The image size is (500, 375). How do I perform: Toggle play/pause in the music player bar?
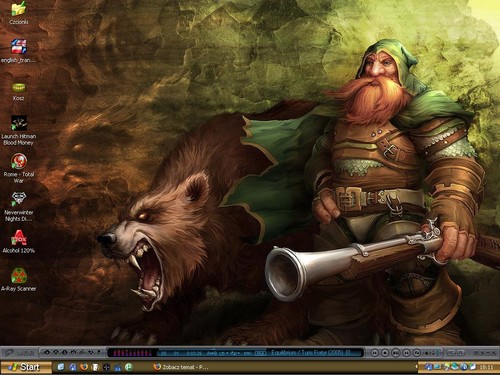tap(396, 353)
